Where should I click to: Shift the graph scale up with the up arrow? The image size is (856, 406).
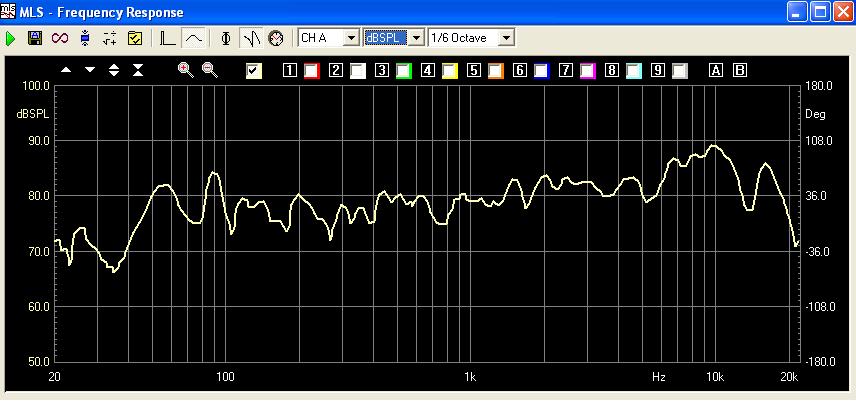coord(66,70)
